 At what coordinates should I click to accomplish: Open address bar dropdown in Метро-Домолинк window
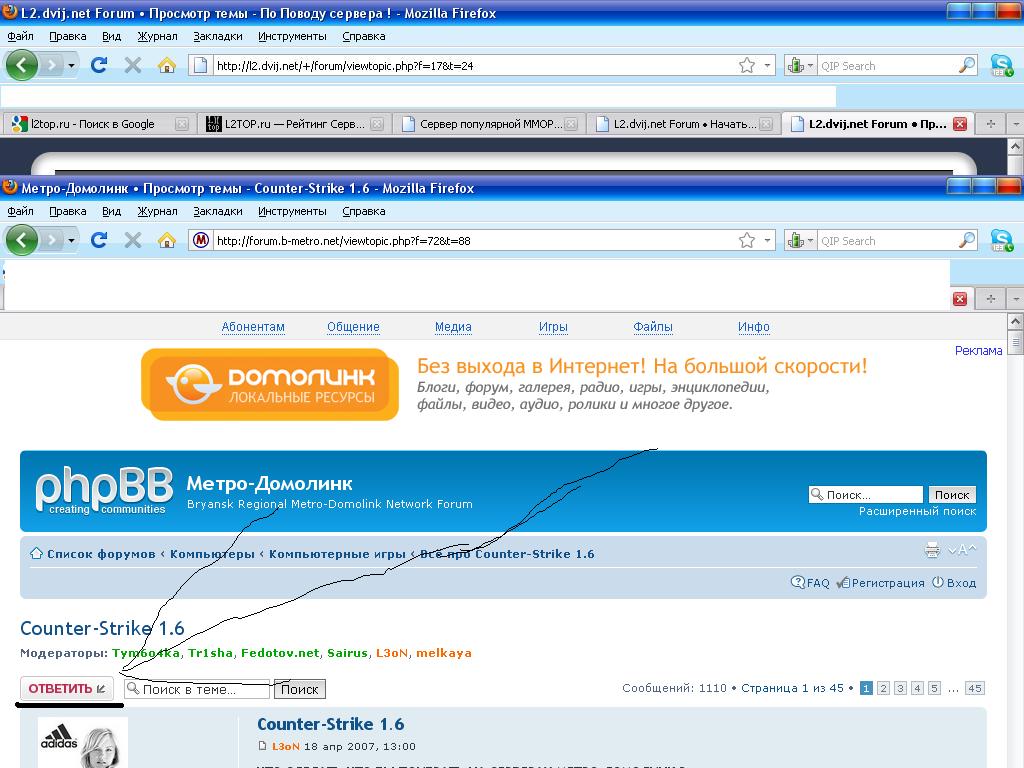(767, 240)
